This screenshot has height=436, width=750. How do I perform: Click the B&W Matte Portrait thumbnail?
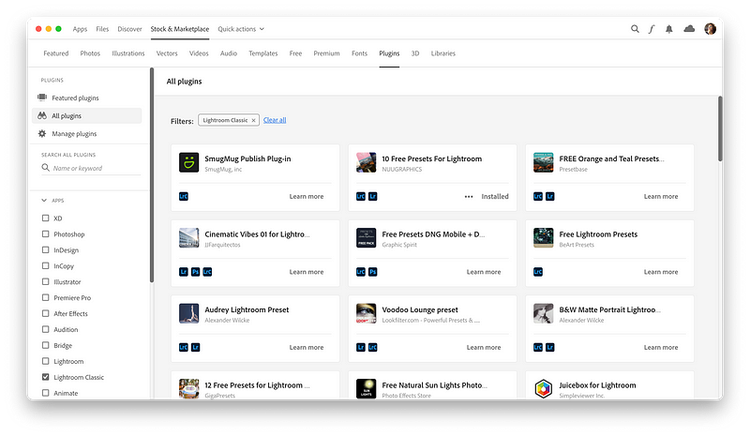click(x=543, y=314)
